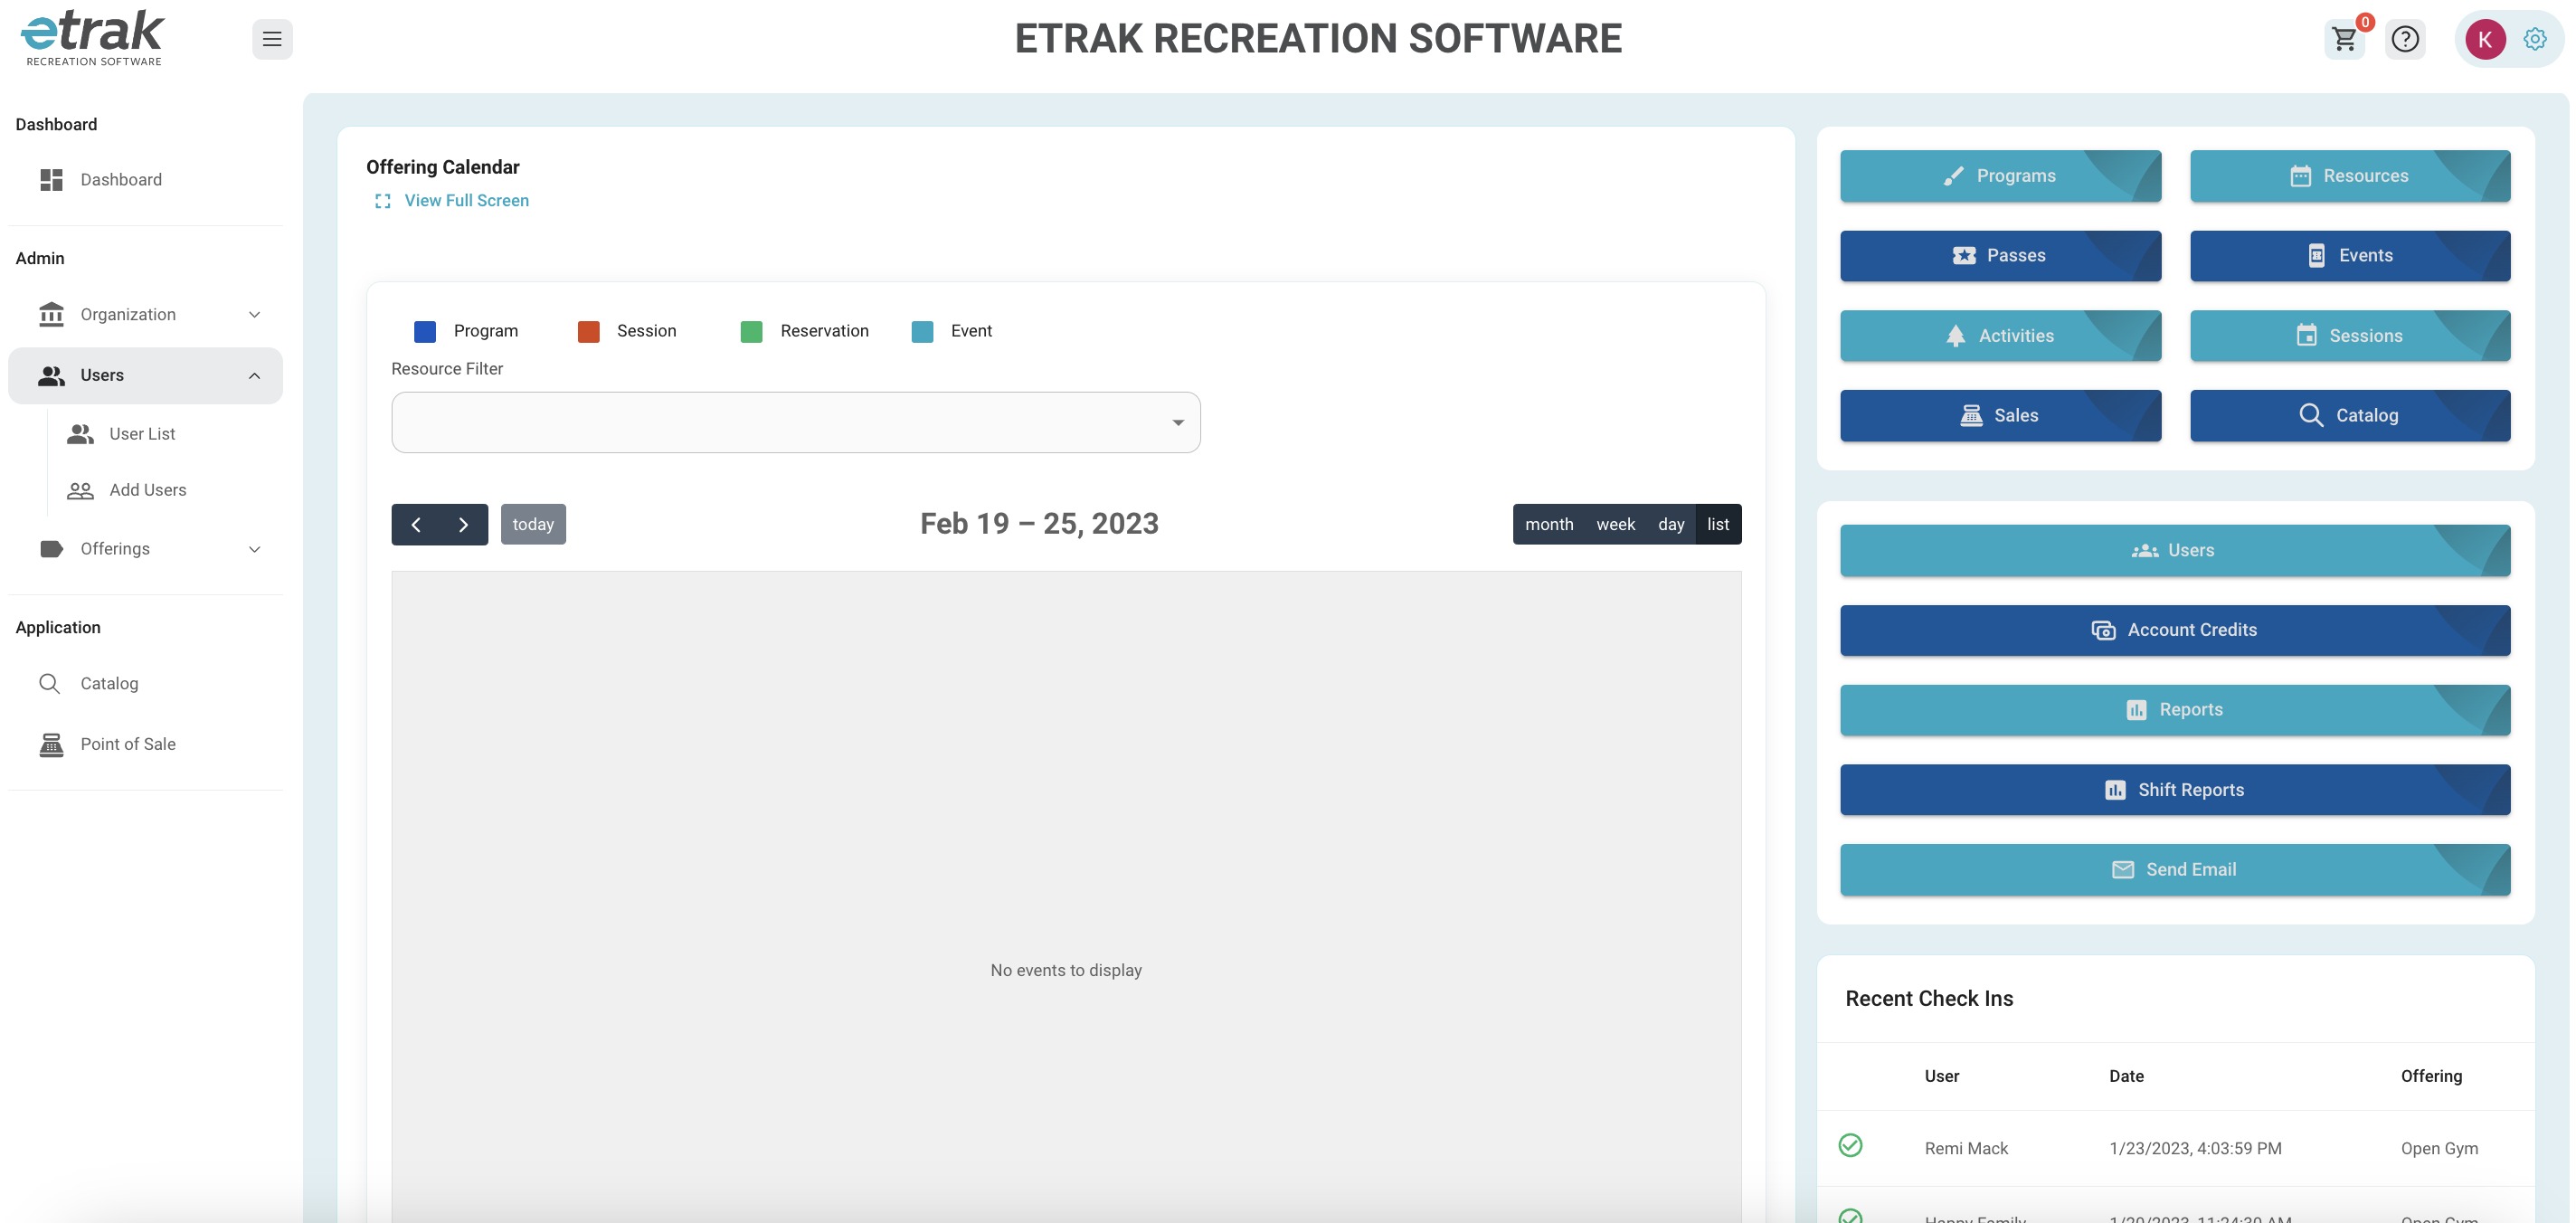Image resolution: width=2576 pixels, height=1223 pixels.
Task: Go to next week arrow
Action: 463,524
